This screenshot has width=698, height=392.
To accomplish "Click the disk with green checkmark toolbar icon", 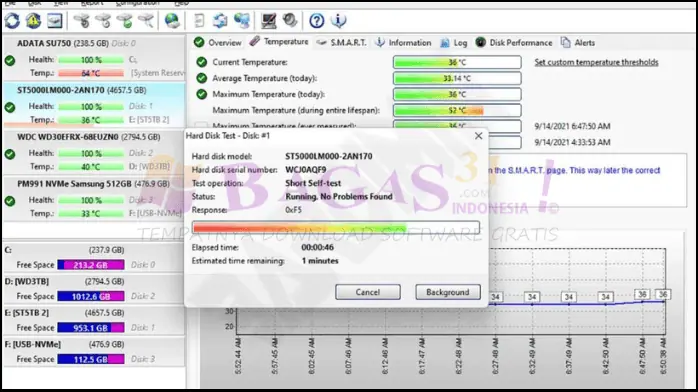I will [126, 20].
